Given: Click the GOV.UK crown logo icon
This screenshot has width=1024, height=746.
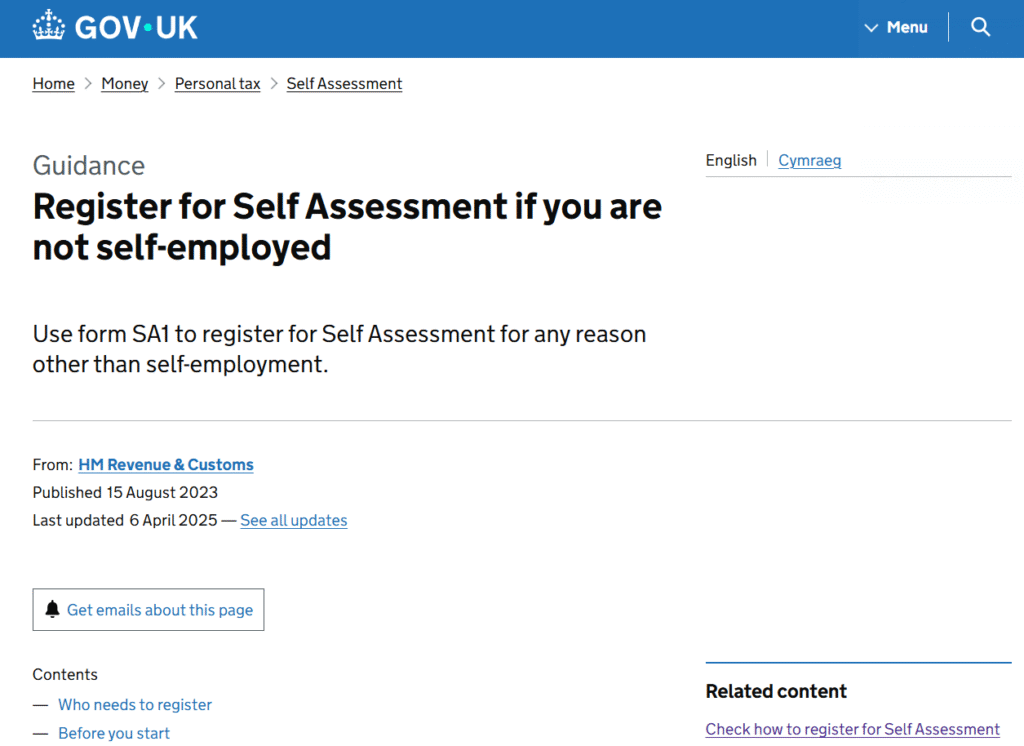Looking at the screenshot, I should [x=48, y=27].
